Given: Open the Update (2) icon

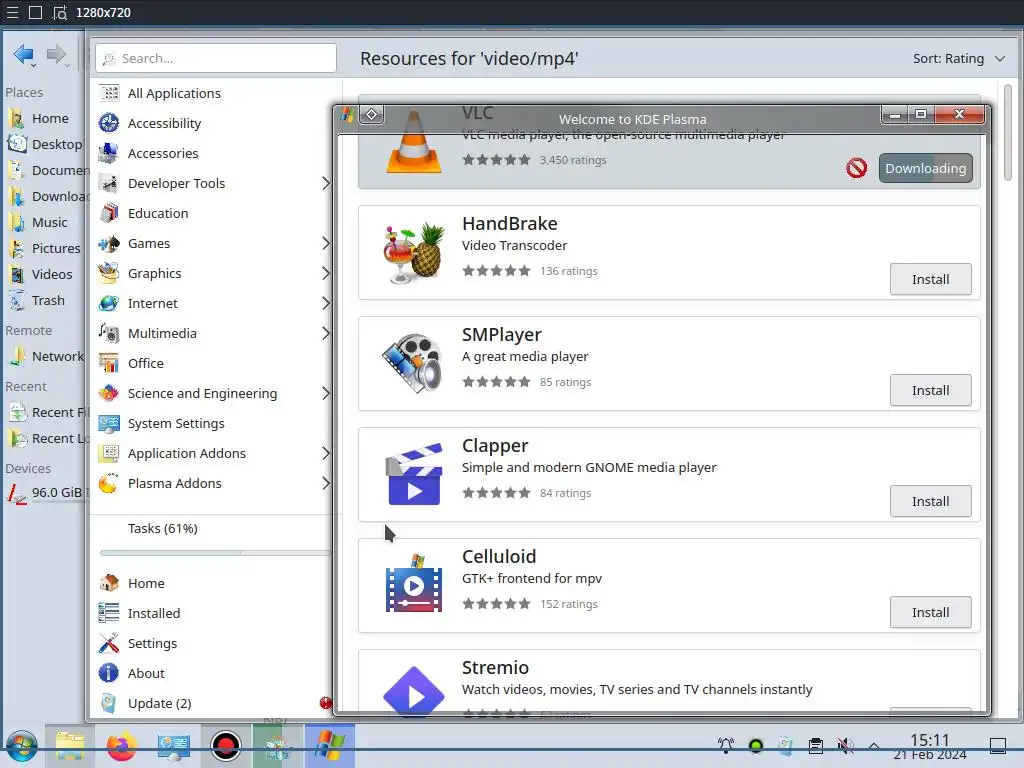Looking at the screenshot, I should (108, 703).
